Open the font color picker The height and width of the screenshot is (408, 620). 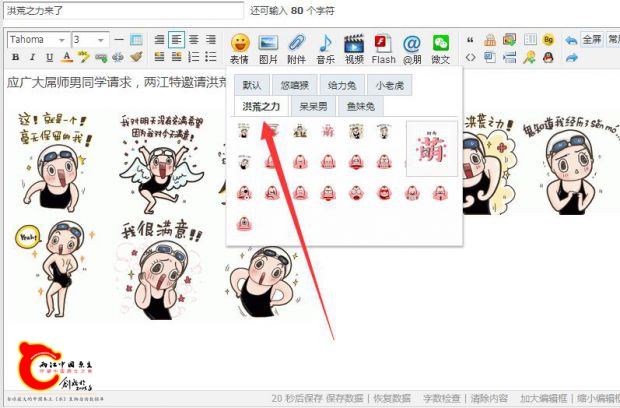[x=67, y=57]
